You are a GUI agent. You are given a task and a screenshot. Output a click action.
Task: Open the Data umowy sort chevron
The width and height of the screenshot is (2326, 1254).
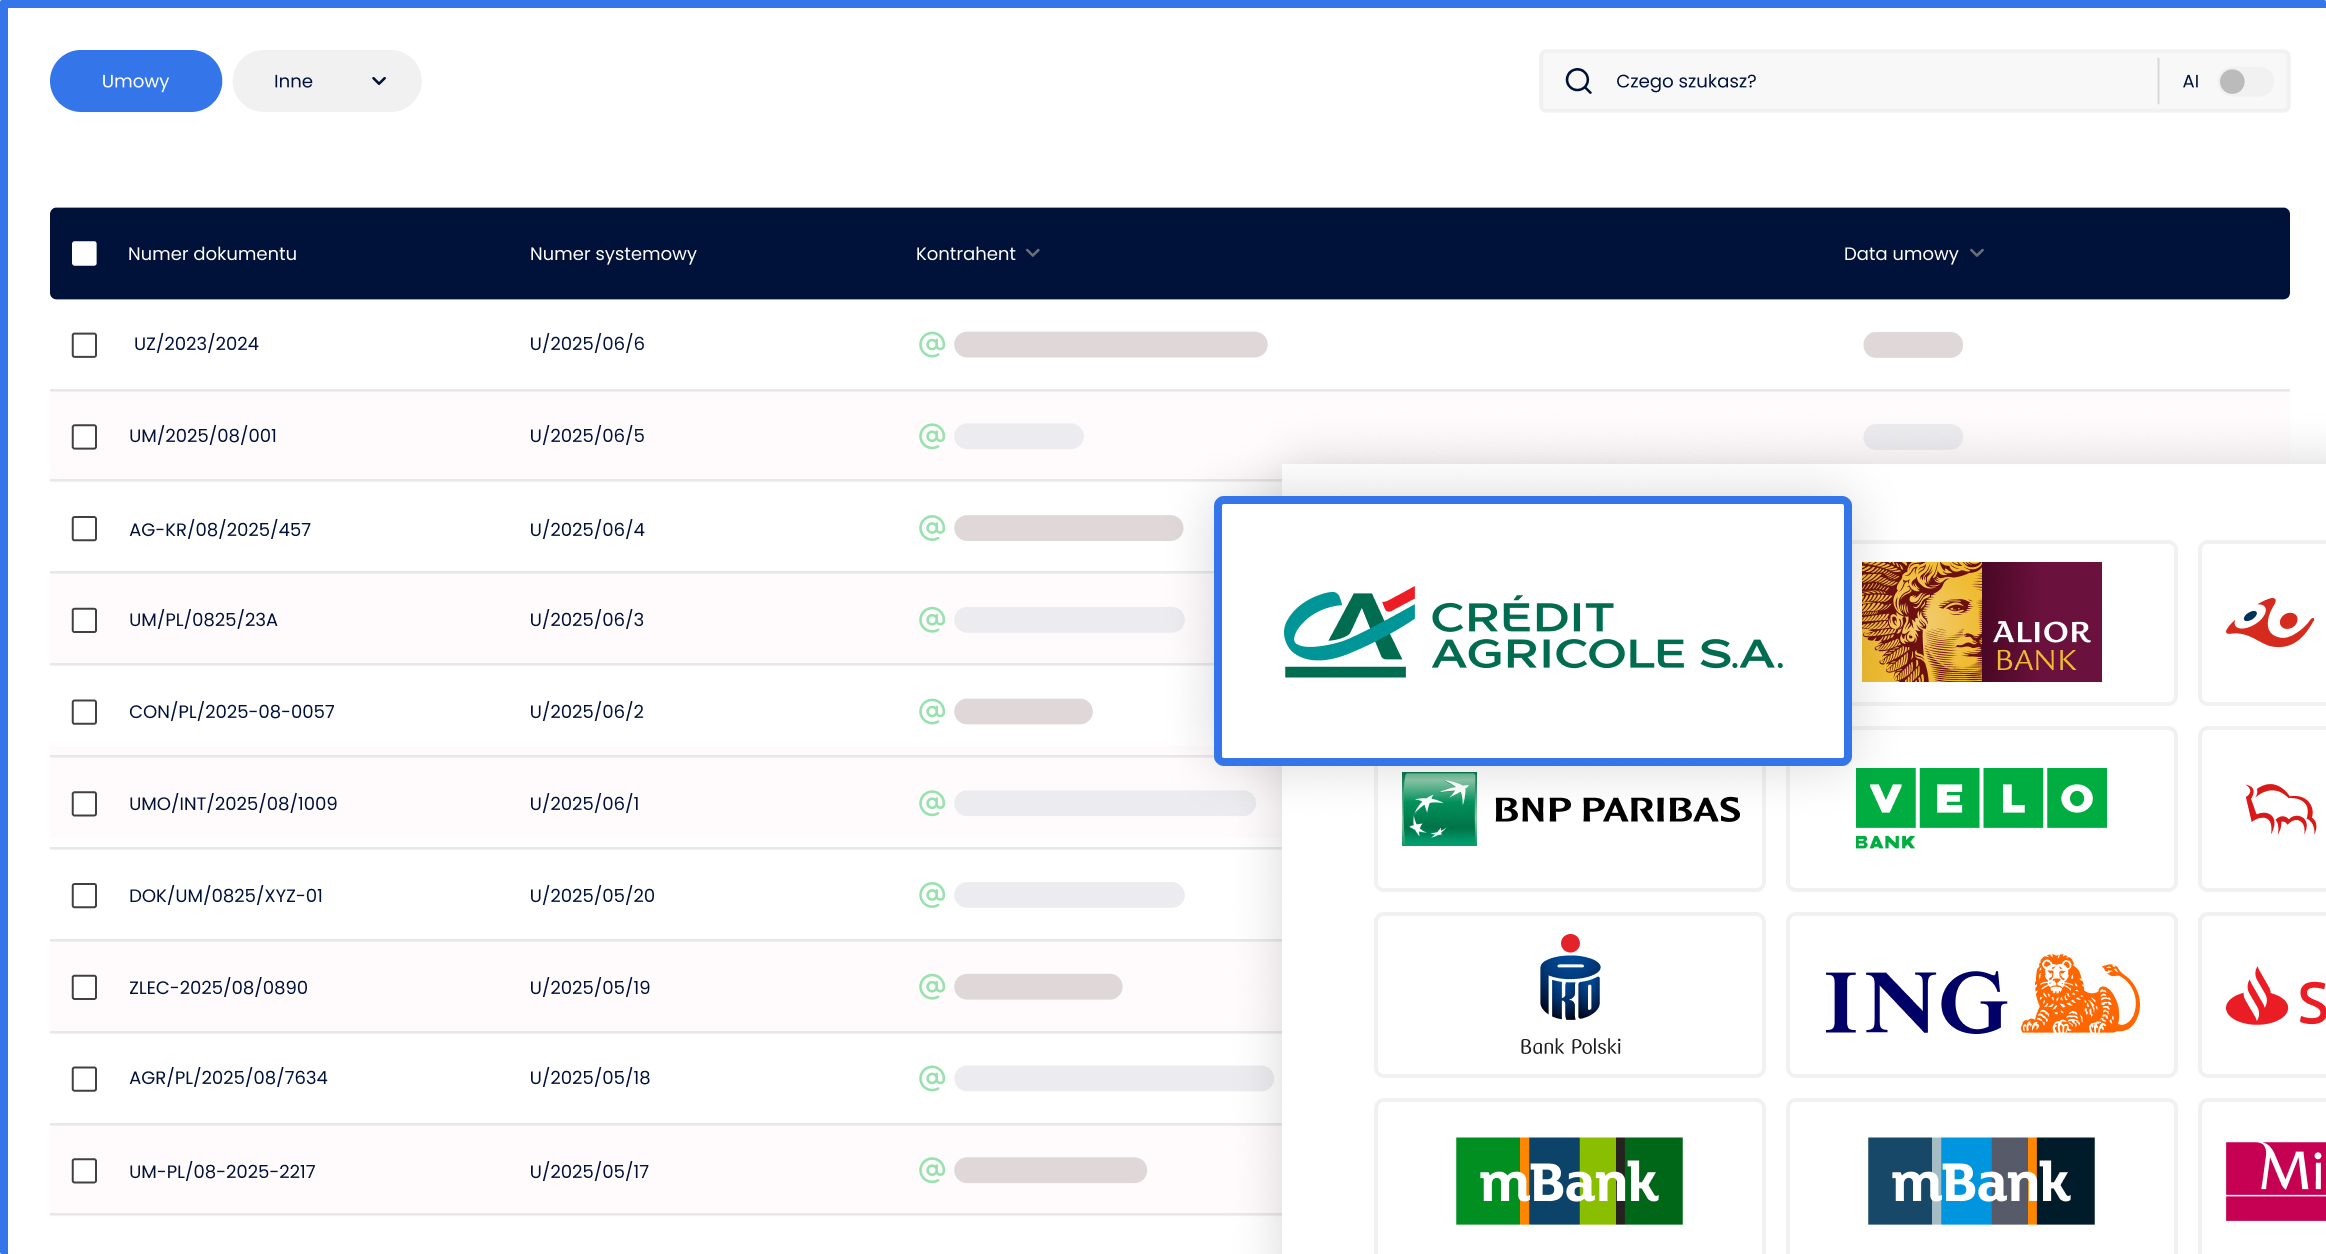(x=1977, y=253)
